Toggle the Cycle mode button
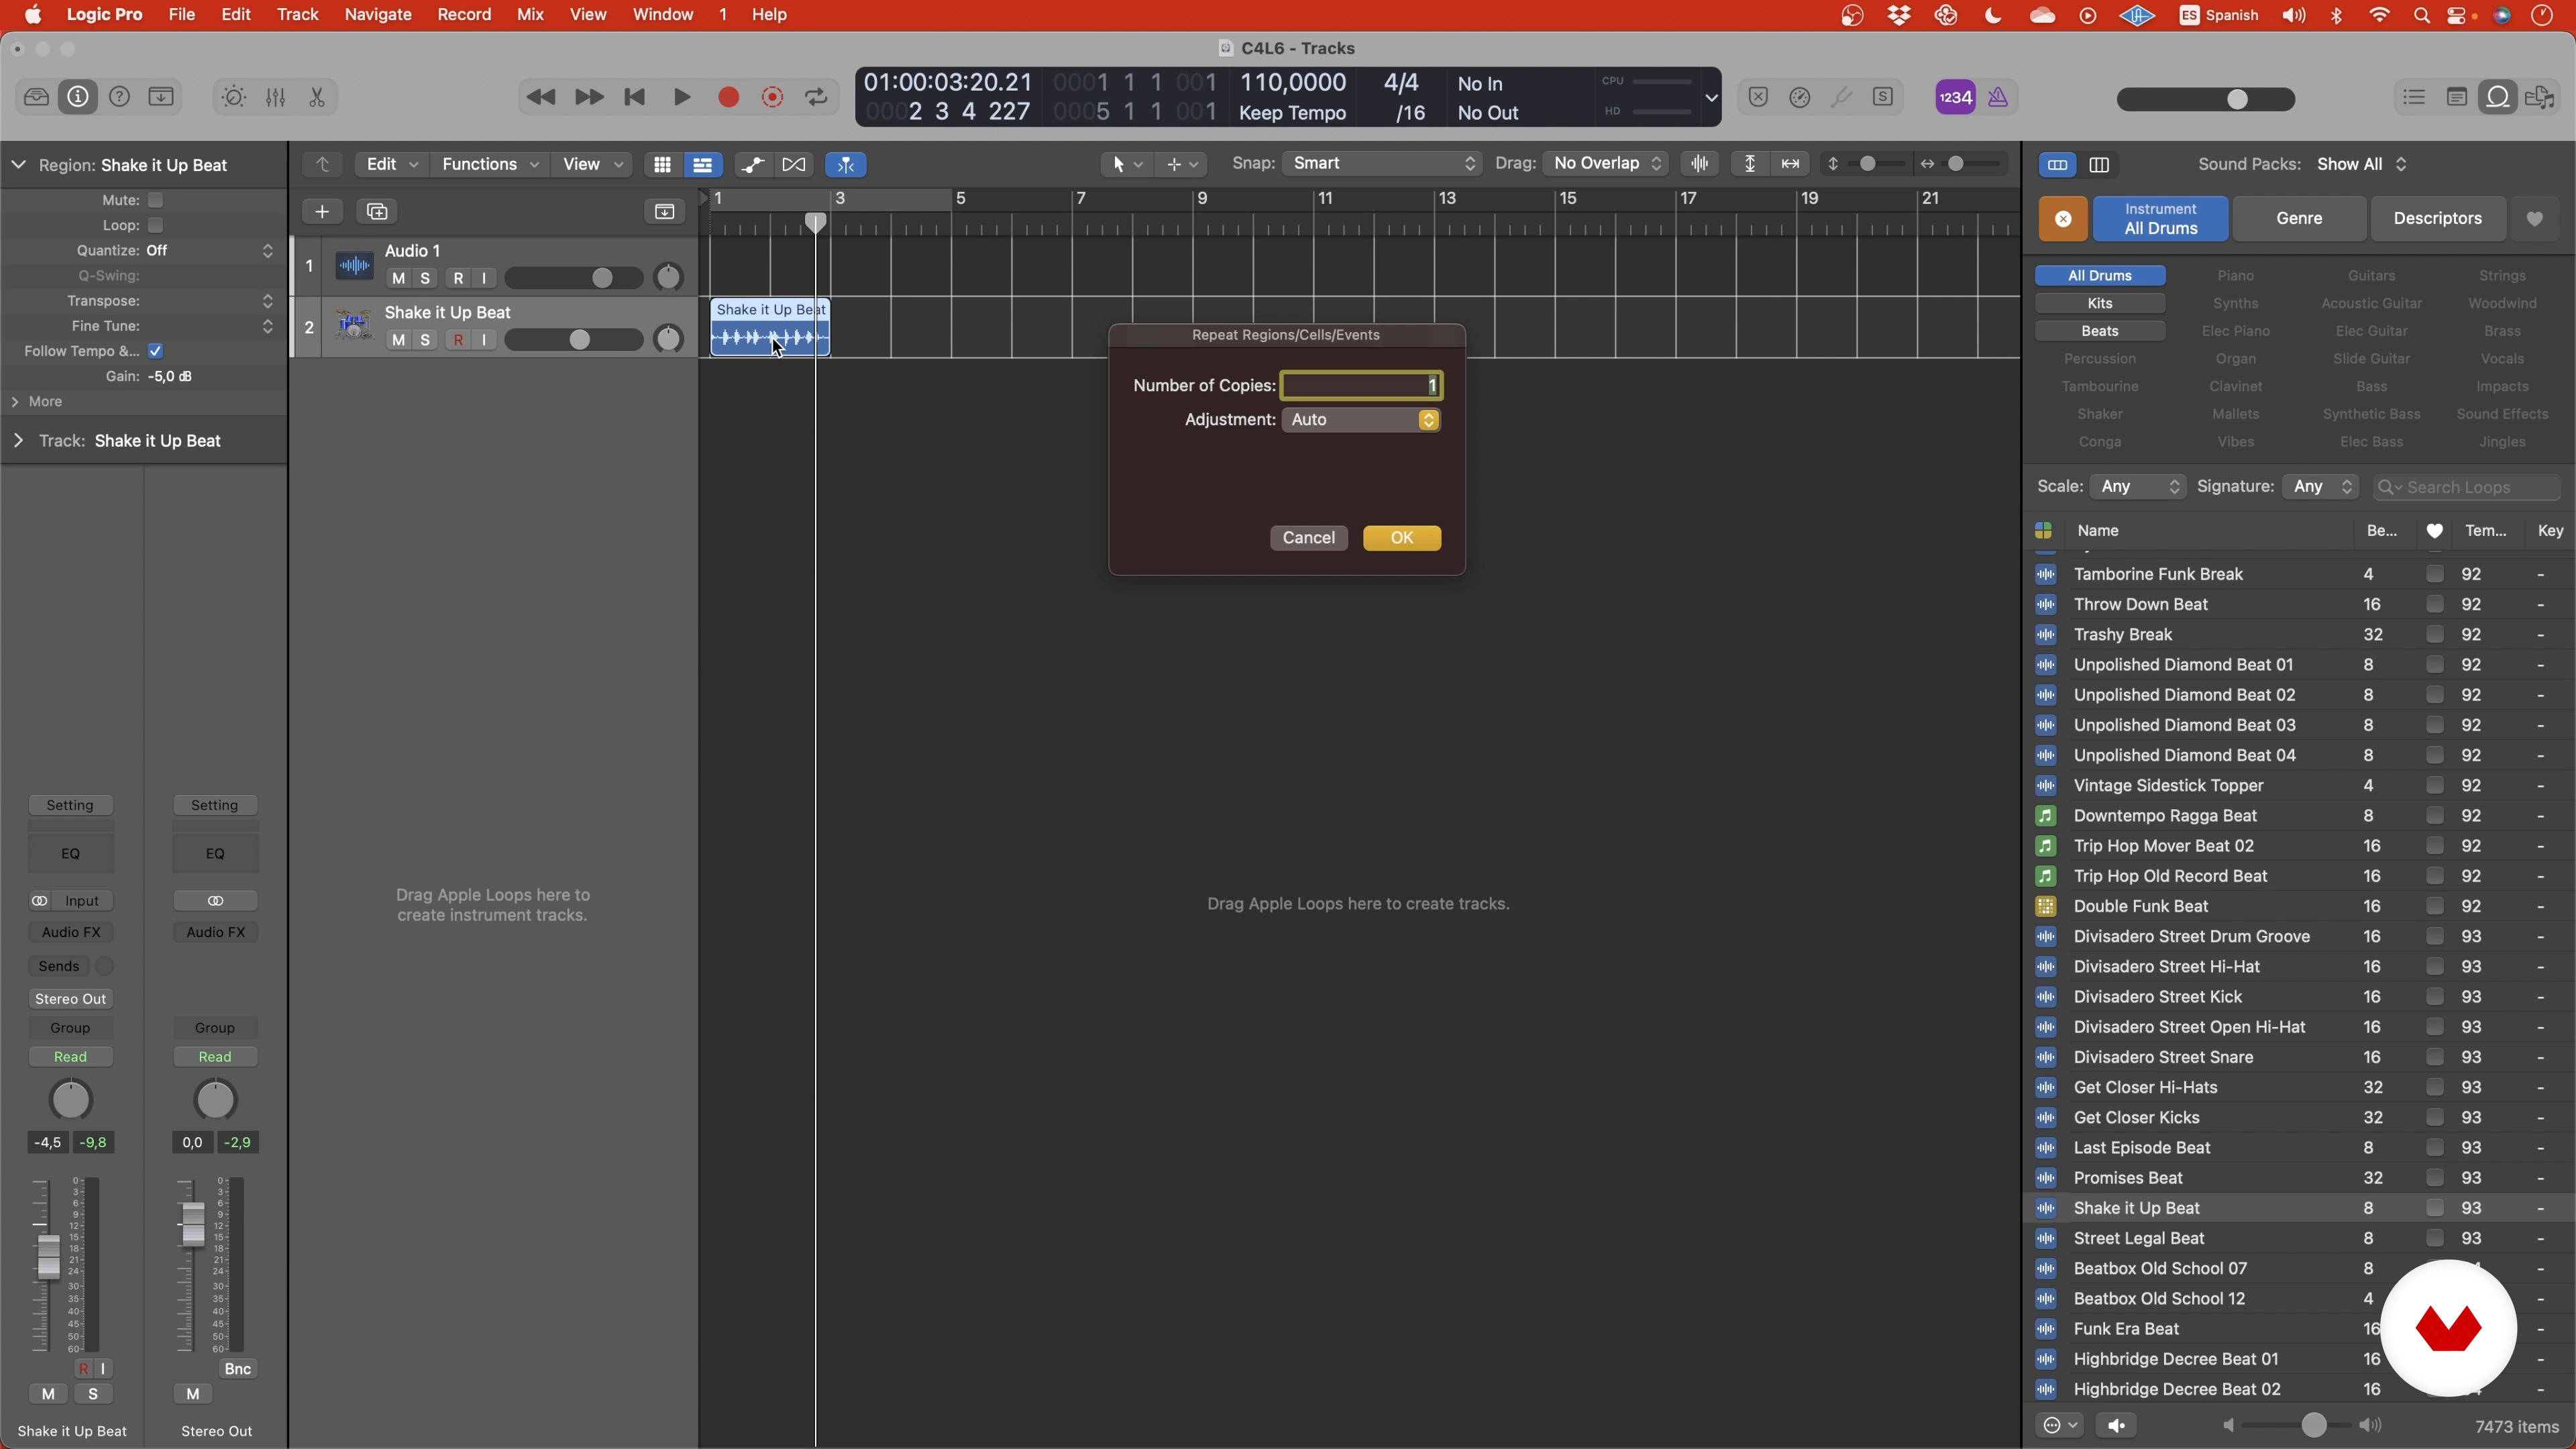Screen dimensions: 2576x1449 click(816, 97)
